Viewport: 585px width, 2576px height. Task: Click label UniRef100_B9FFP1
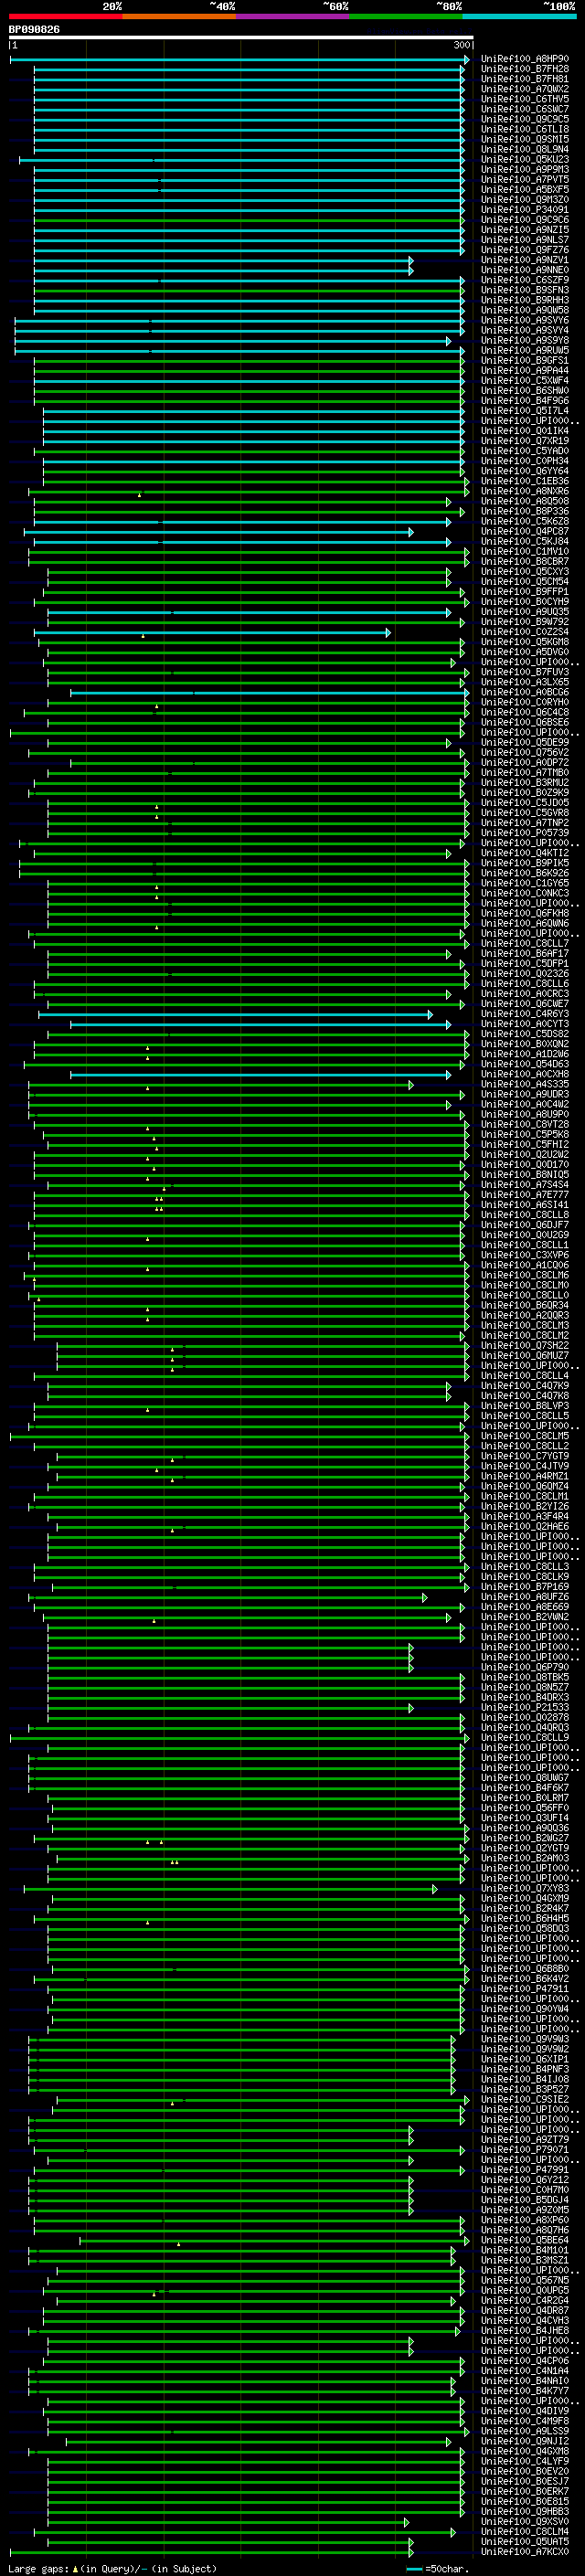click(x=525, y=592)
